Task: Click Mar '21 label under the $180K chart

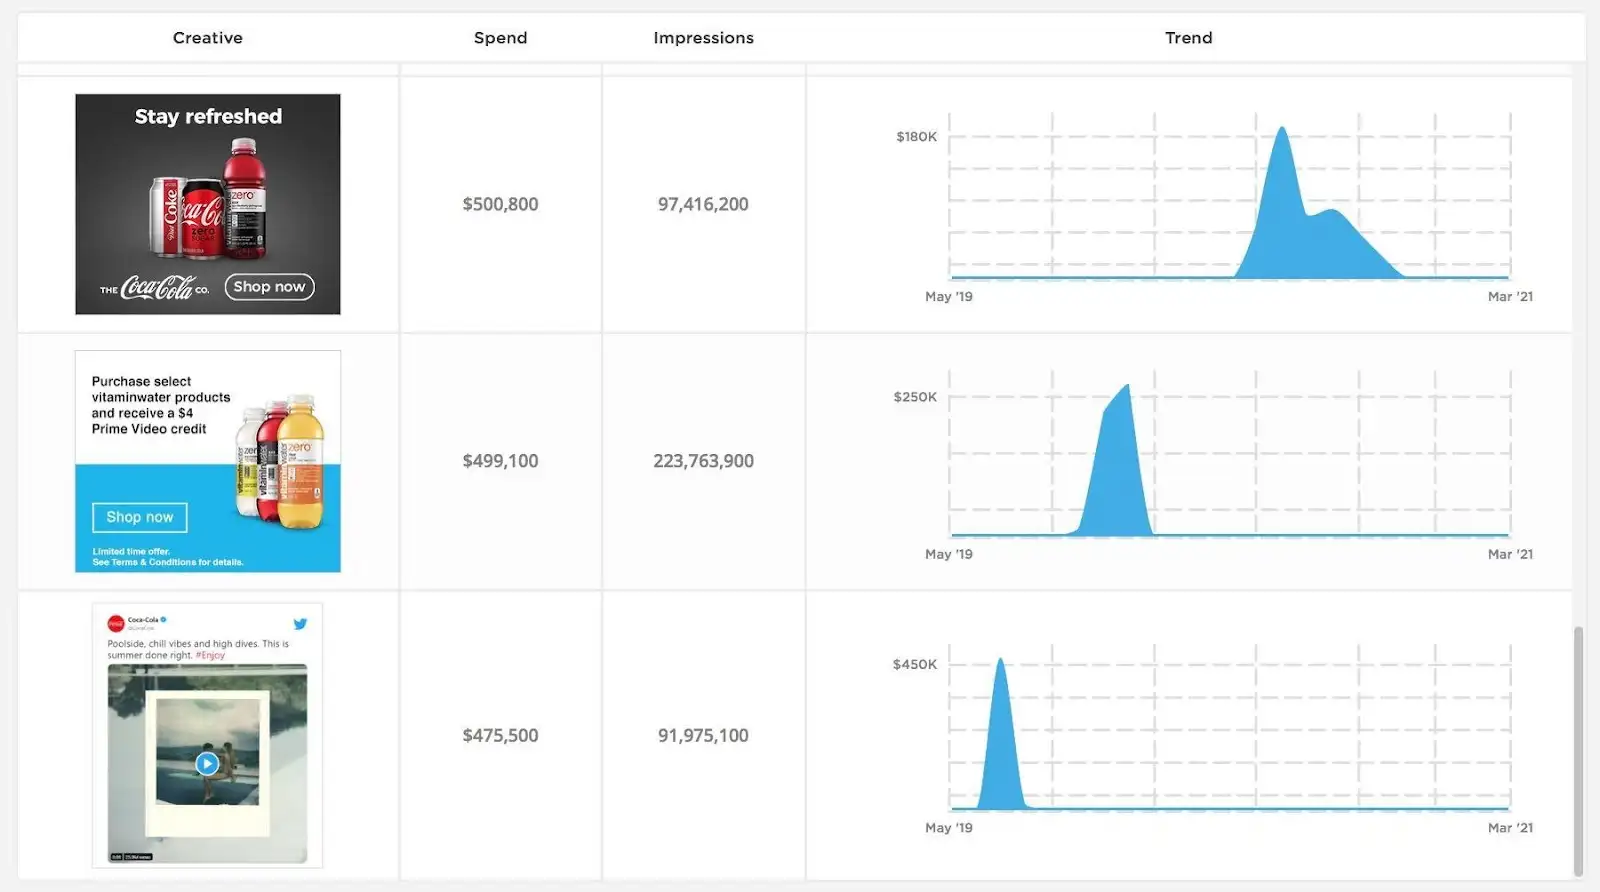Action: tap(1510, 297)
